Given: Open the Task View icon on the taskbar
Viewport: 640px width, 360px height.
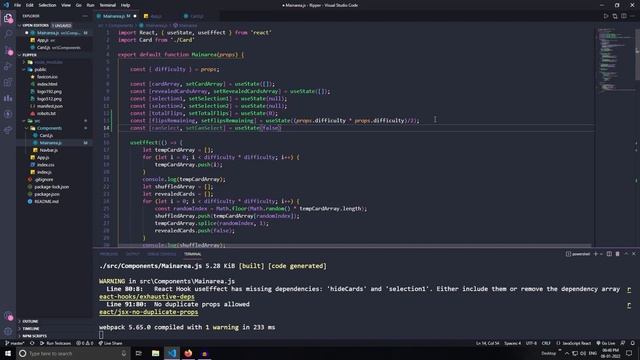Looking at the screenshot, I should pyautogui.click(x=139, y=353).
